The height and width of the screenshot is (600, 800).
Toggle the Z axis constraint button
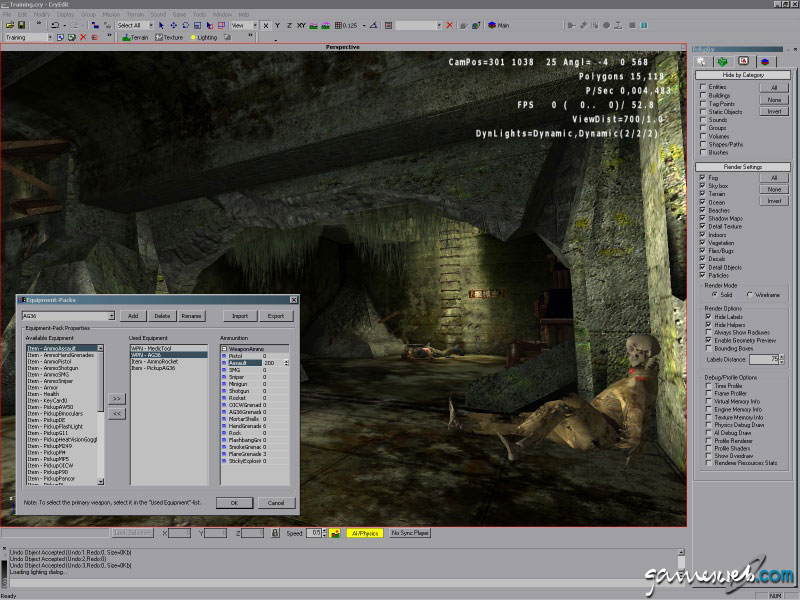click(289, 25)
